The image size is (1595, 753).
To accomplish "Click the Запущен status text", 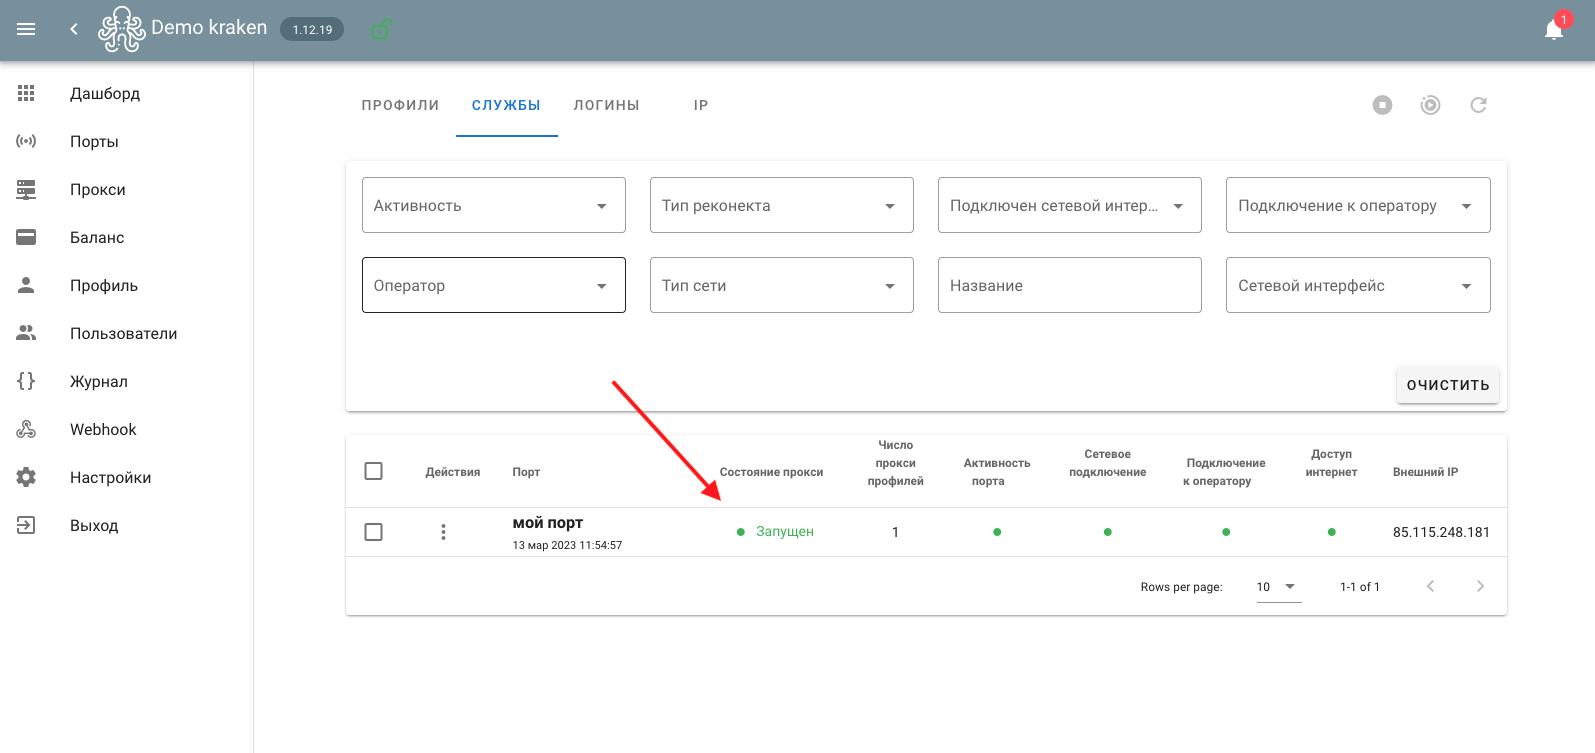I will coord(785,532).
